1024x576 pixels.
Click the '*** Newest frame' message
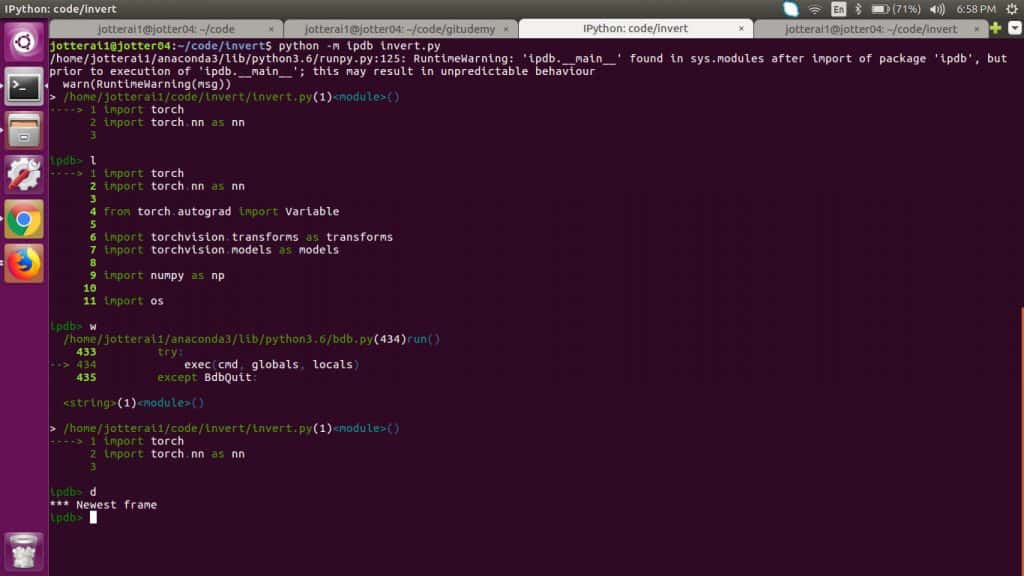103,505
